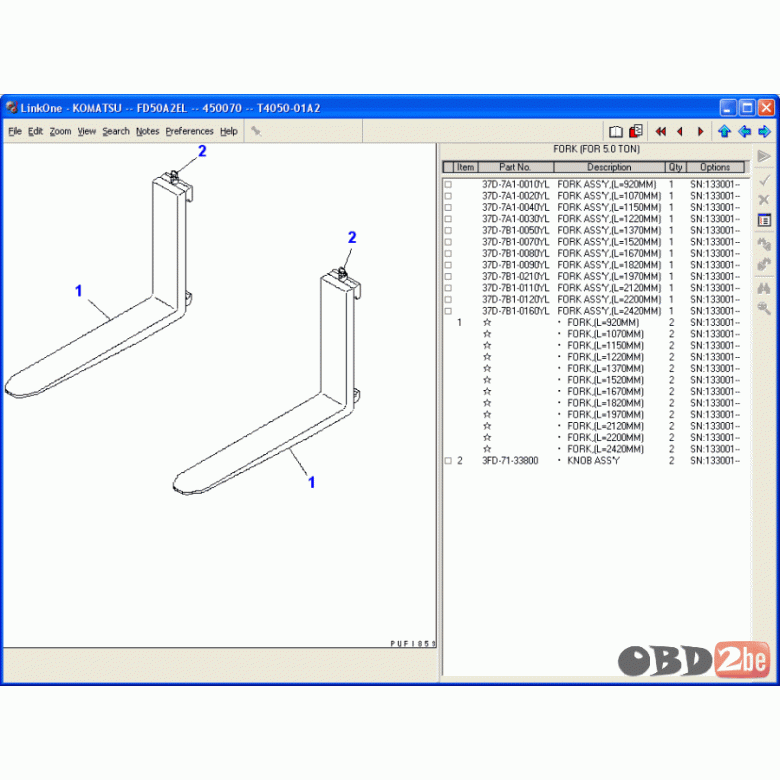Open the Search menu
Viewport: 780px width, 780px height.
(x=116, y=131)
